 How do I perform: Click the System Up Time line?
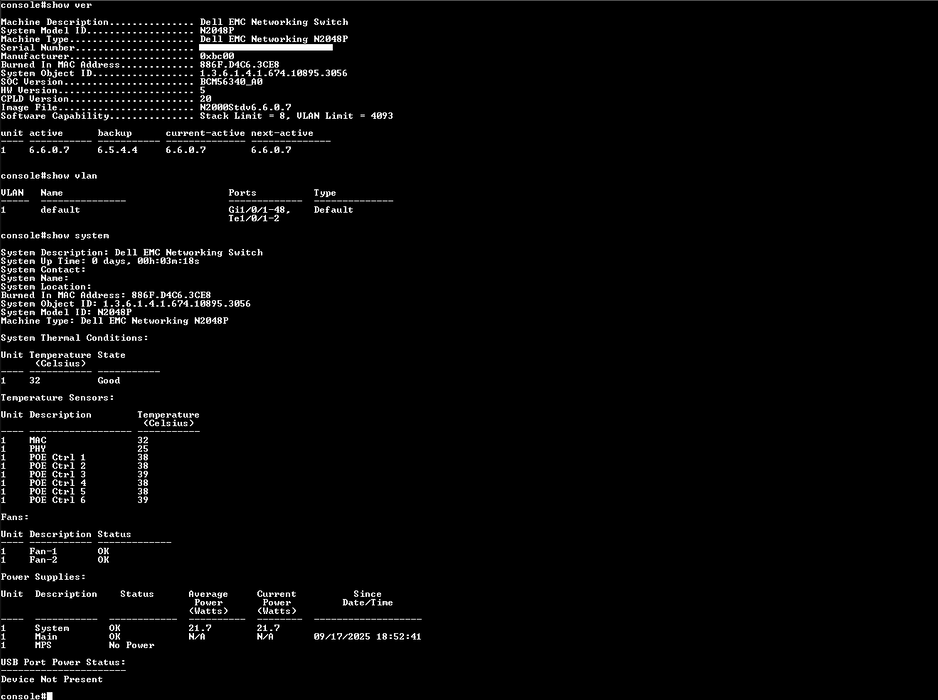tap(100, 261)
